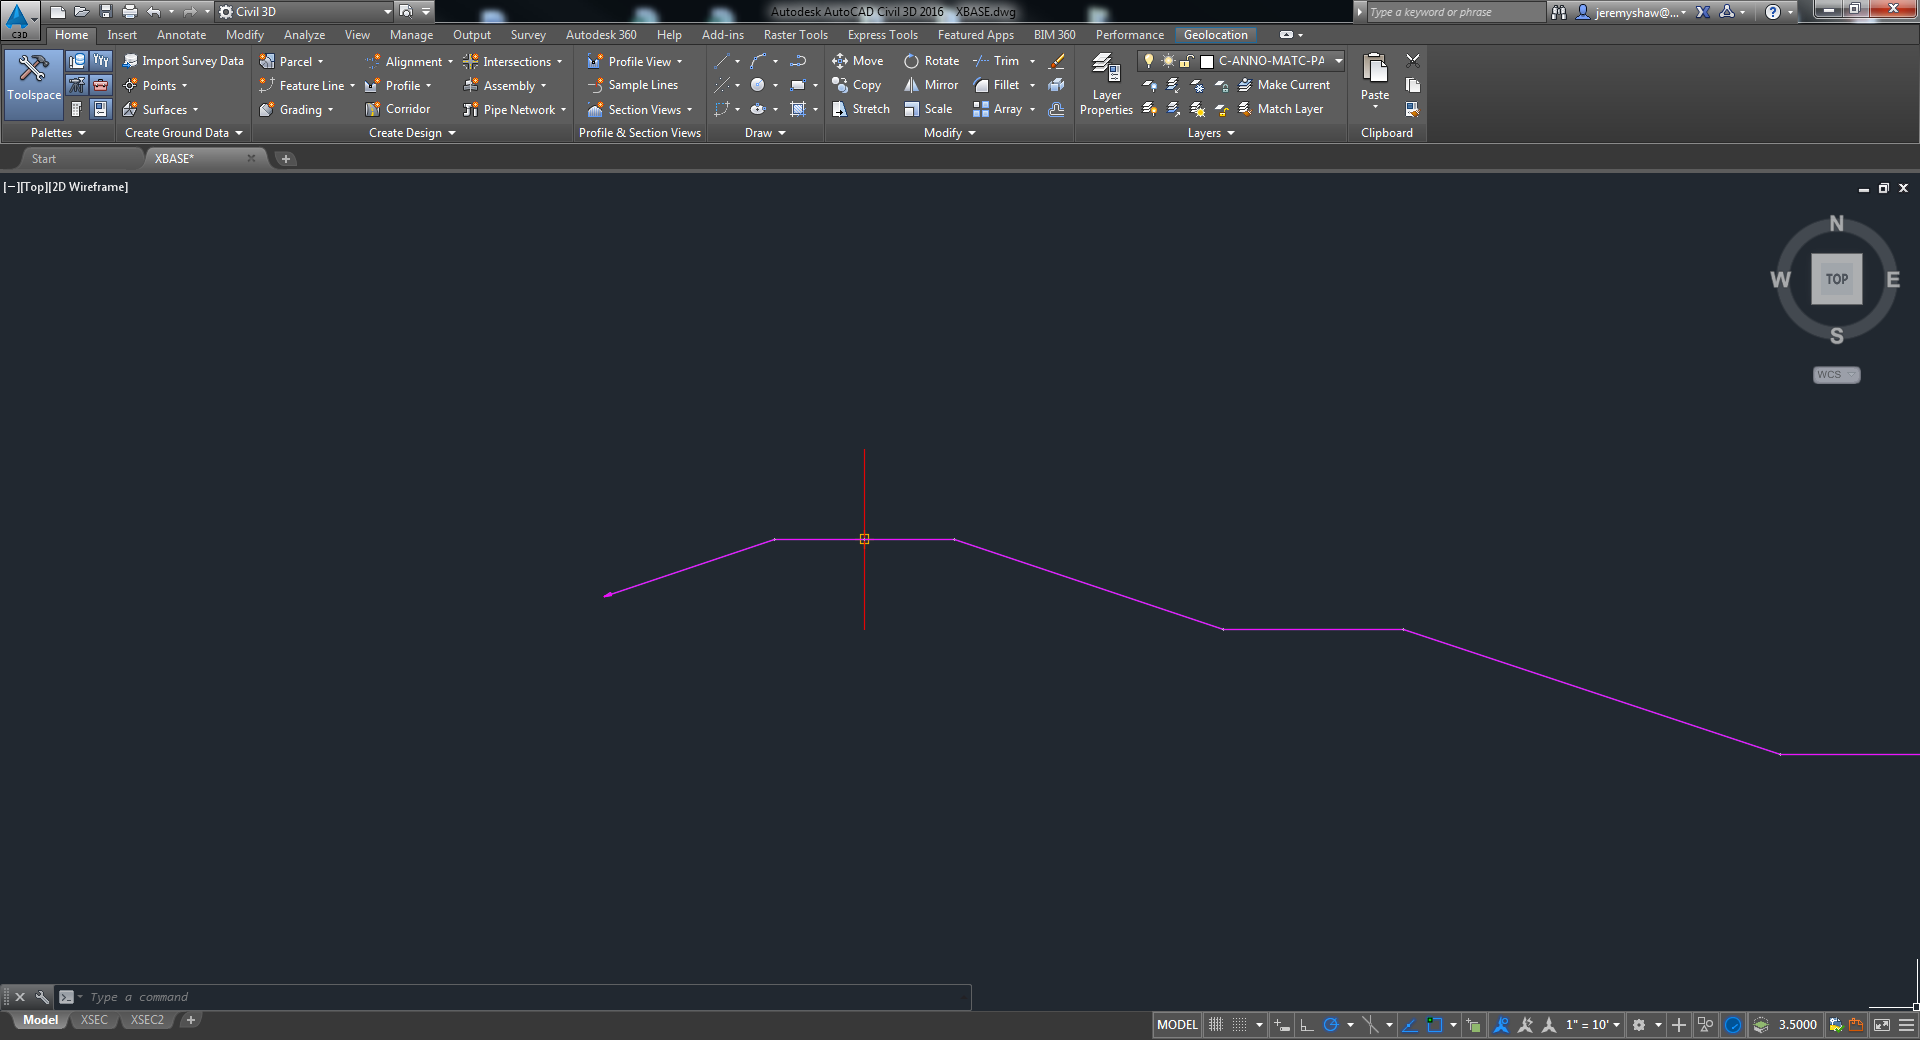Viewport: 1920px width, 1040px height.
Task: Launch the Mirror command
Action: point(929,85)
